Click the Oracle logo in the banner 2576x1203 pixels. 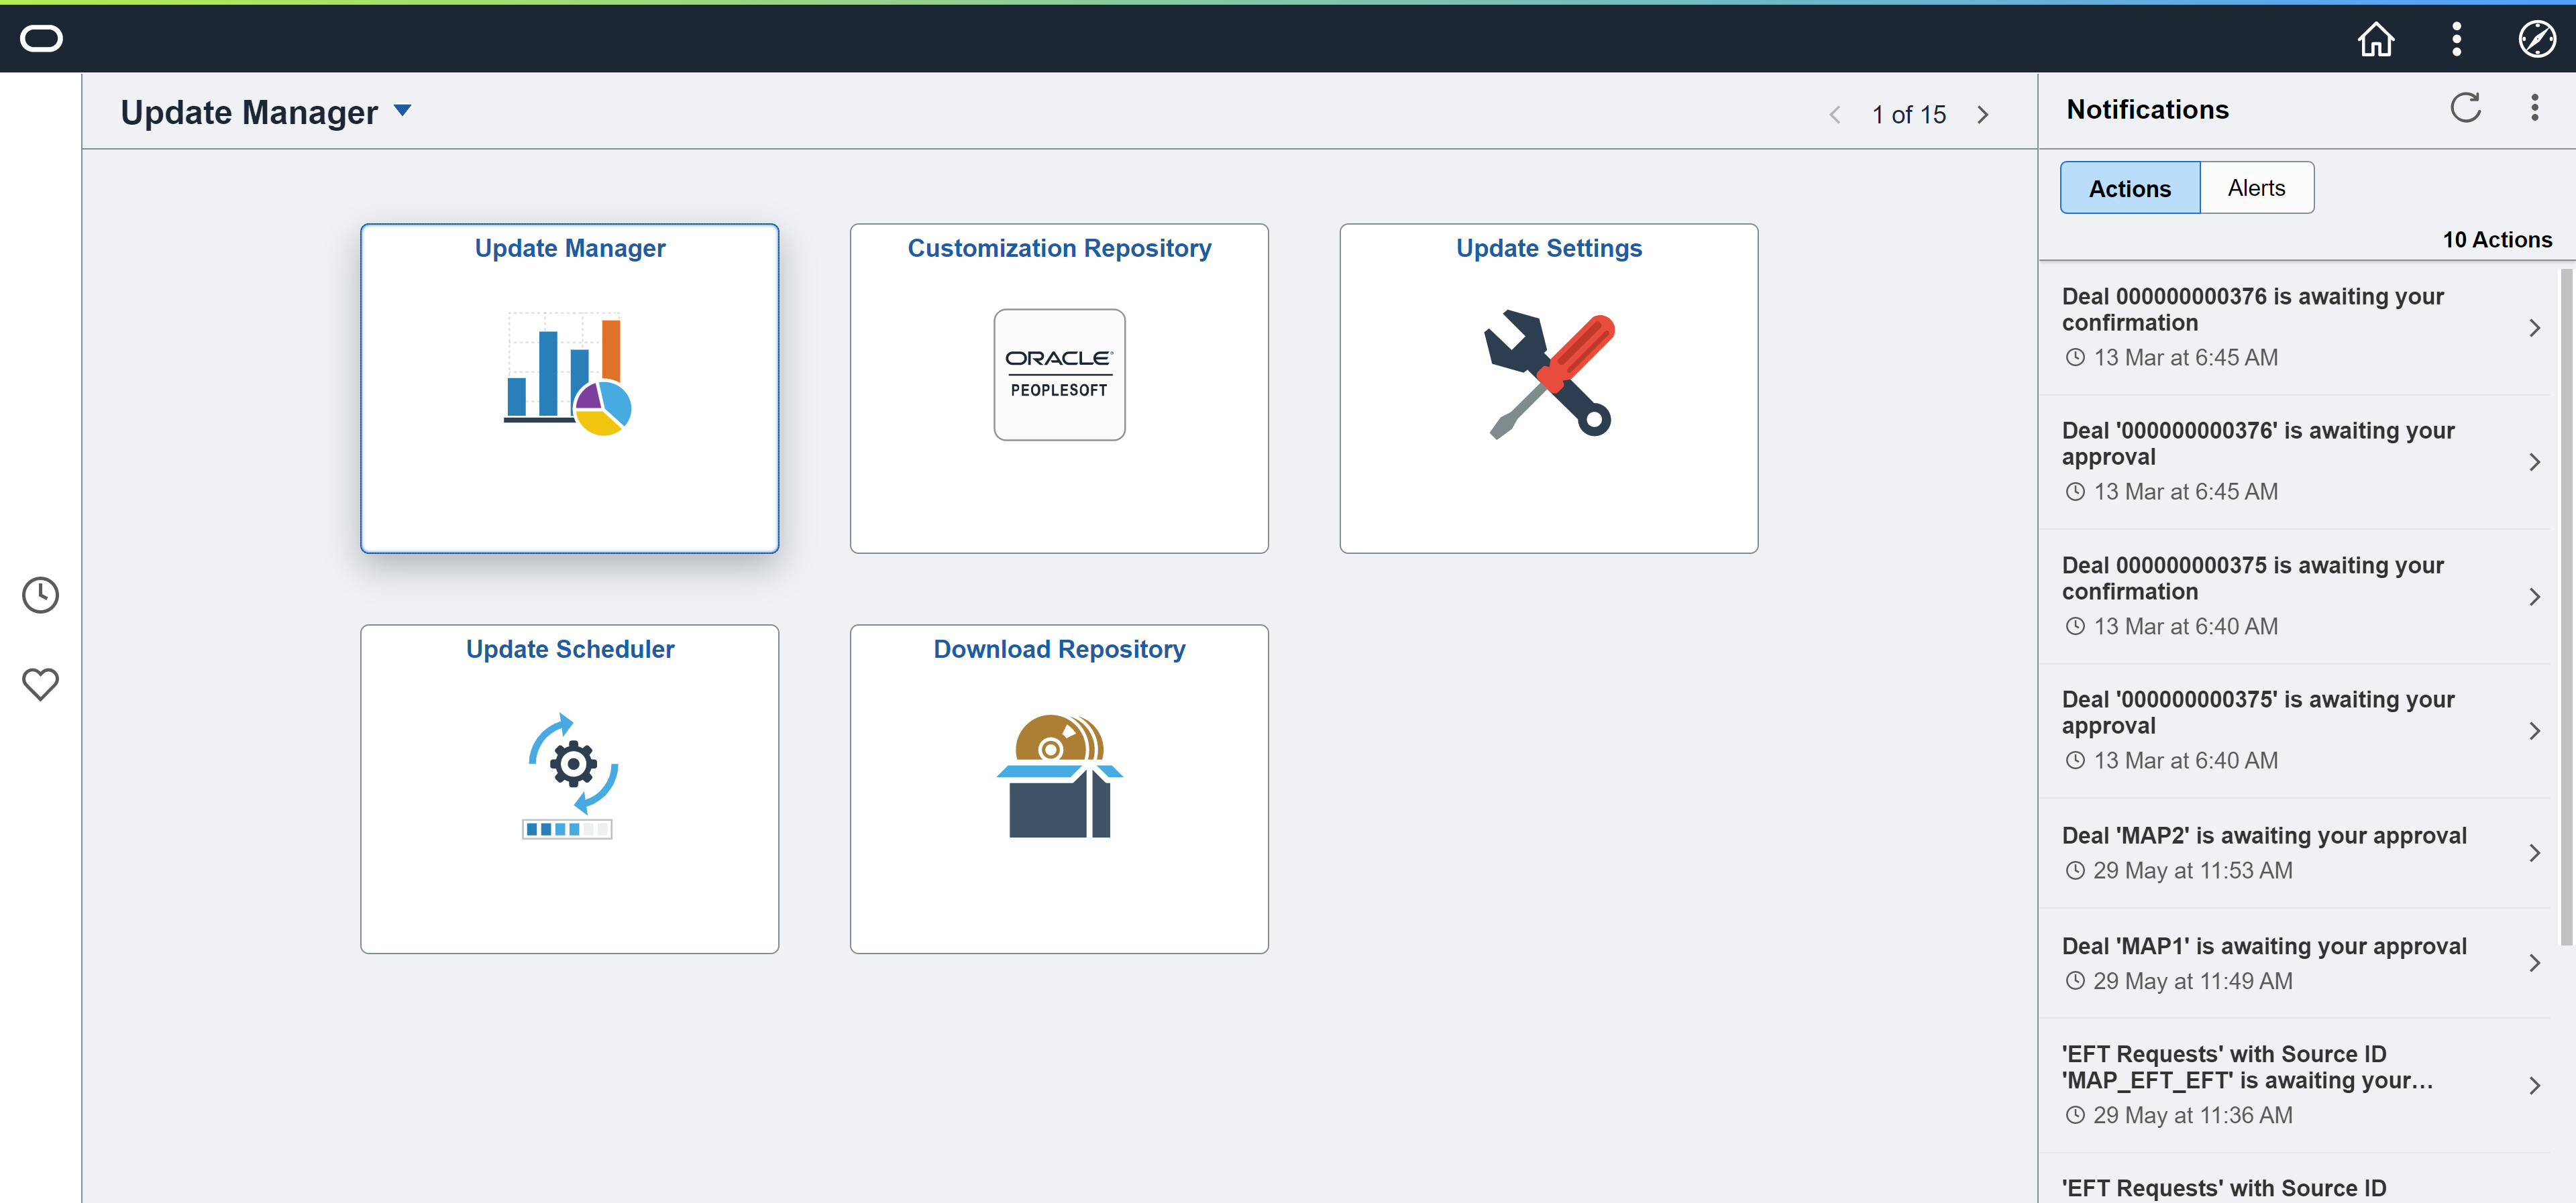click(x=41, y=38)
